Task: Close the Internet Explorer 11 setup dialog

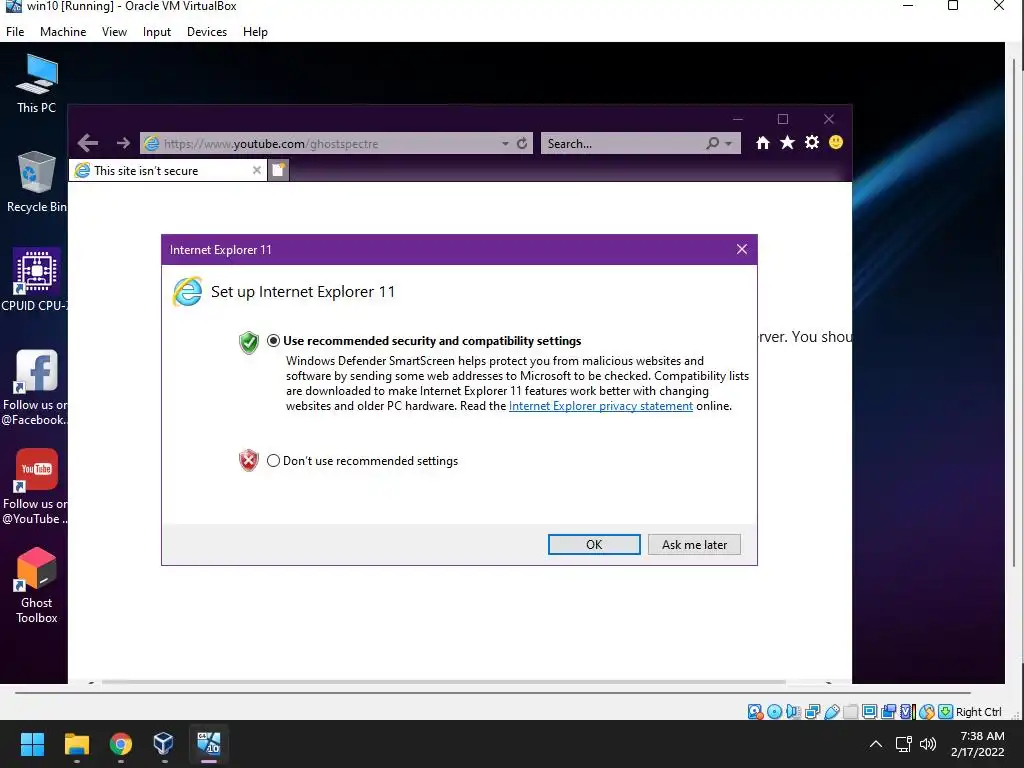Action: click(x=742, y=249)
